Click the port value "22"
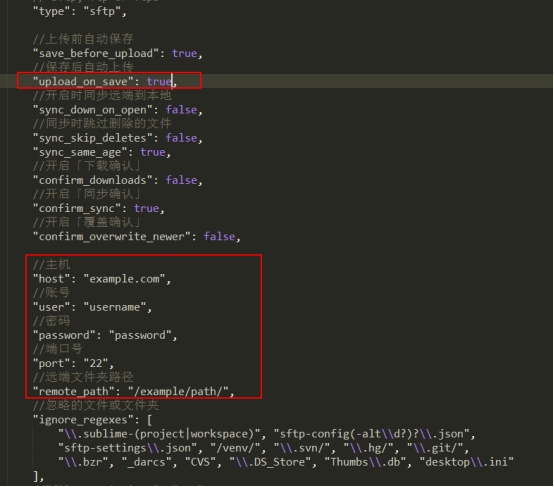The width and height of the screenshot is (554, 487). [x=96, y=364]
